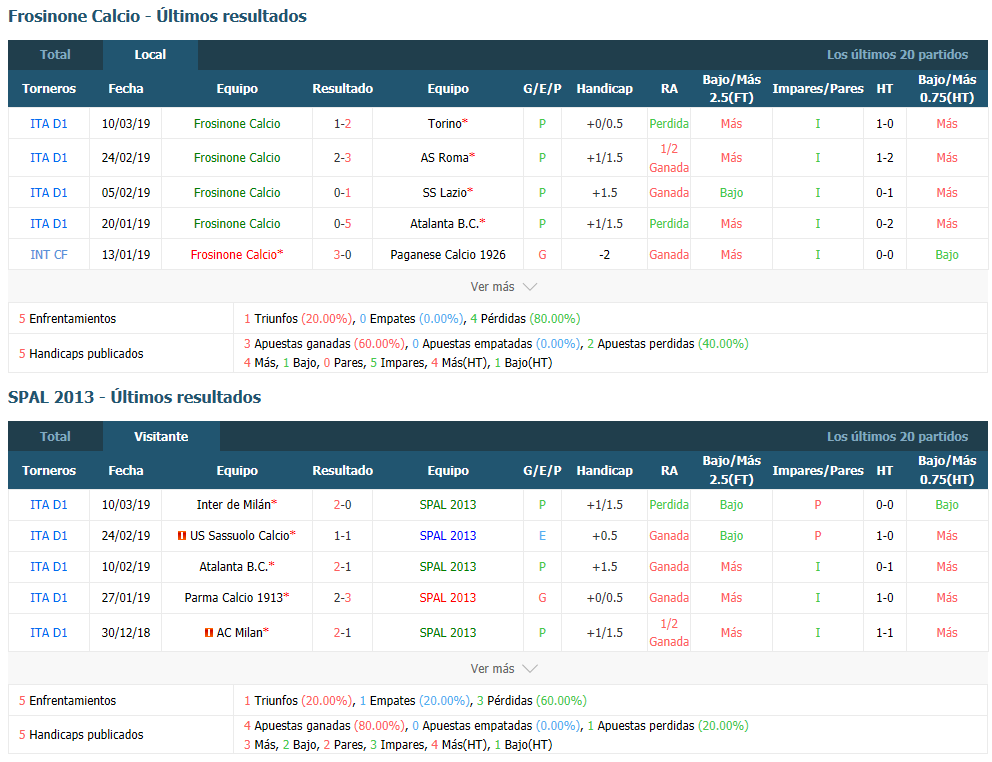Viewport: 992px width, 762px height.
Task: Switch to the Total tab under Frosinone Calcio results
Action: 55,55
